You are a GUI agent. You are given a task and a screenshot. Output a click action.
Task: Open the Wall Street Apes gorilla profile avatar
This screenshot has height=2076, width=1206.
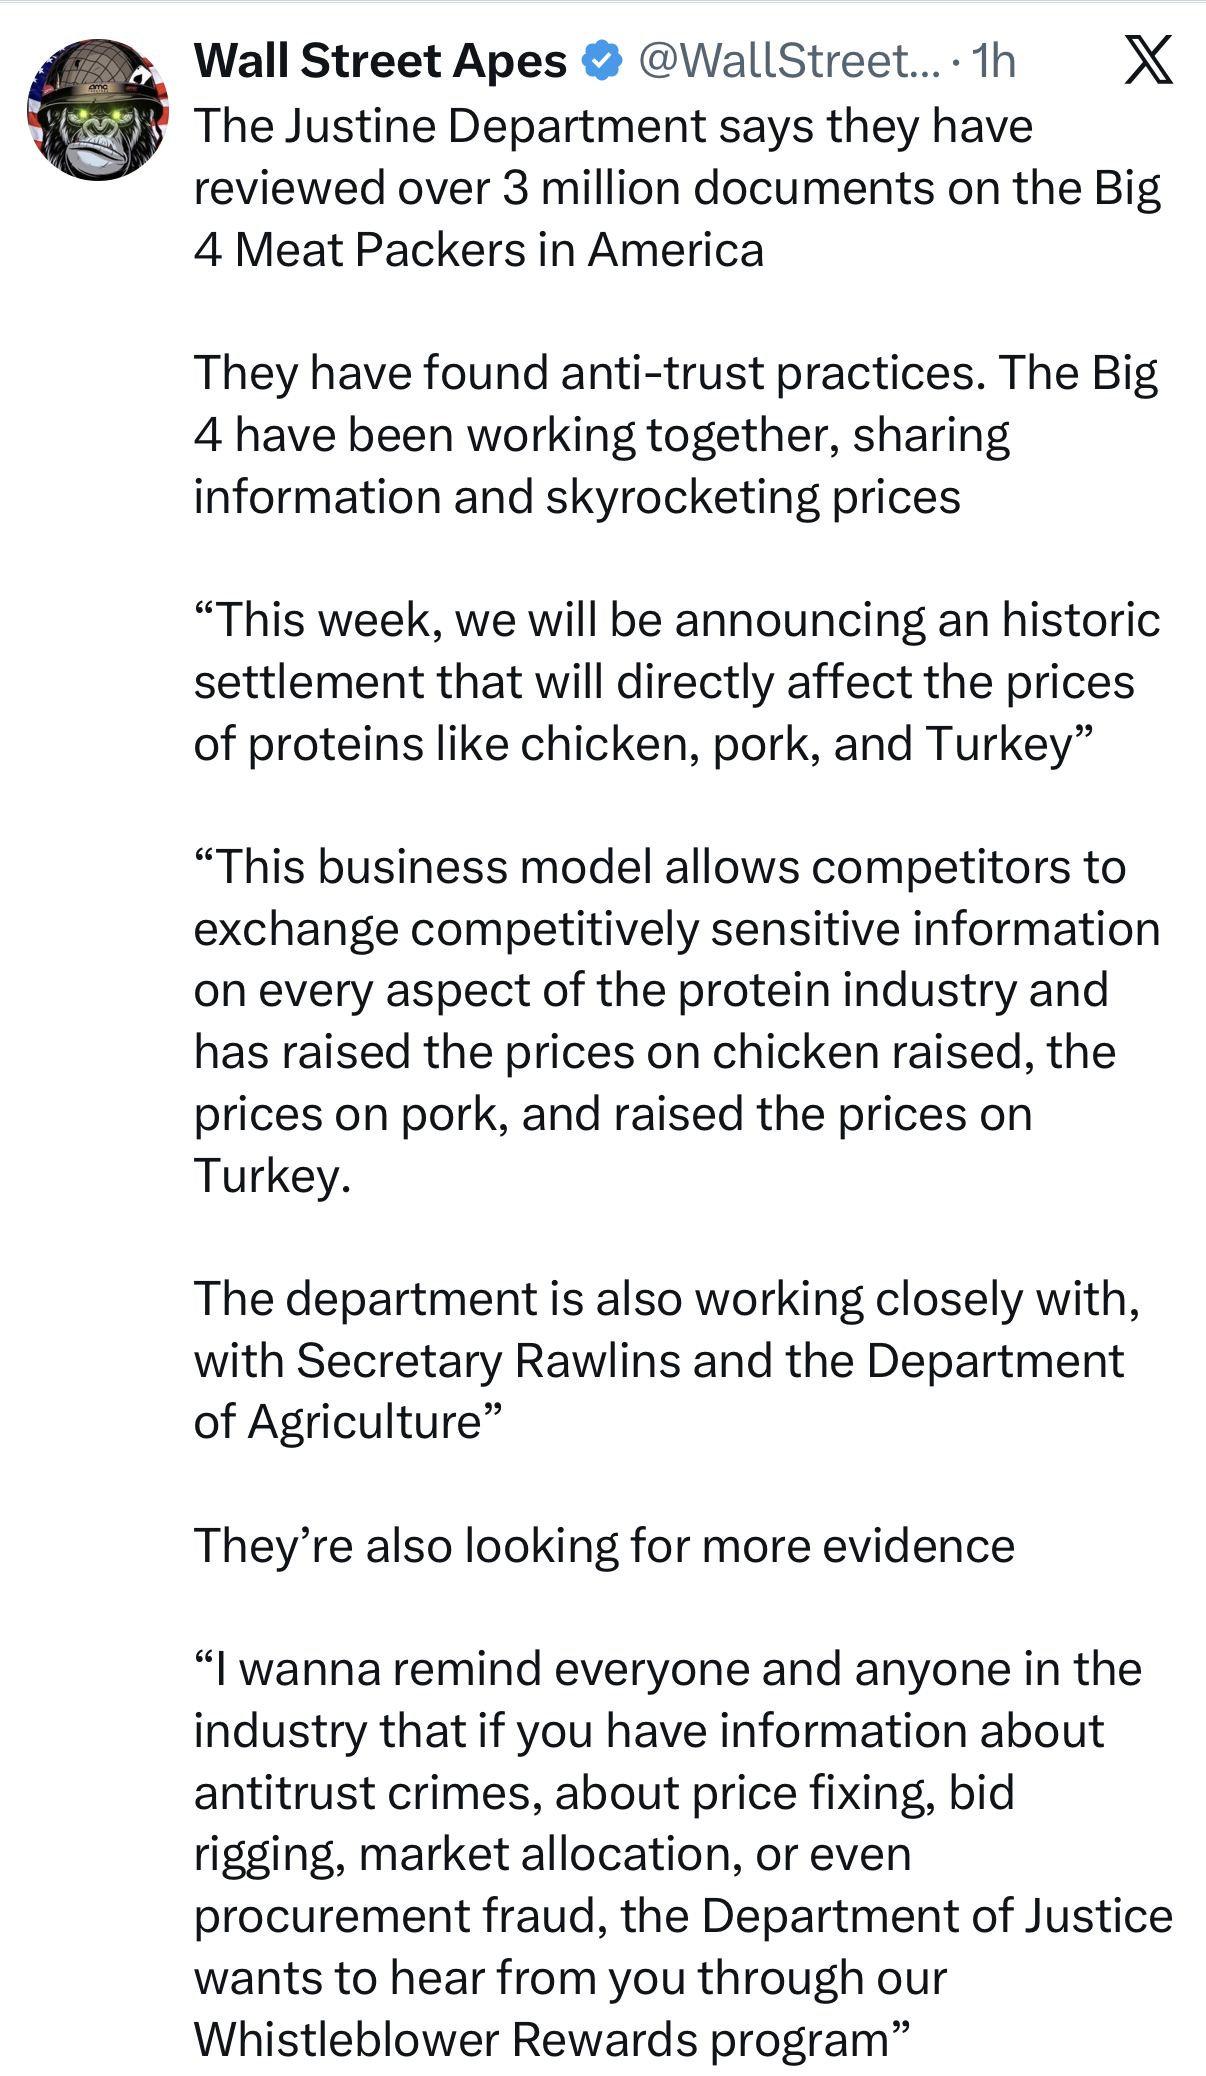(97, 110)
